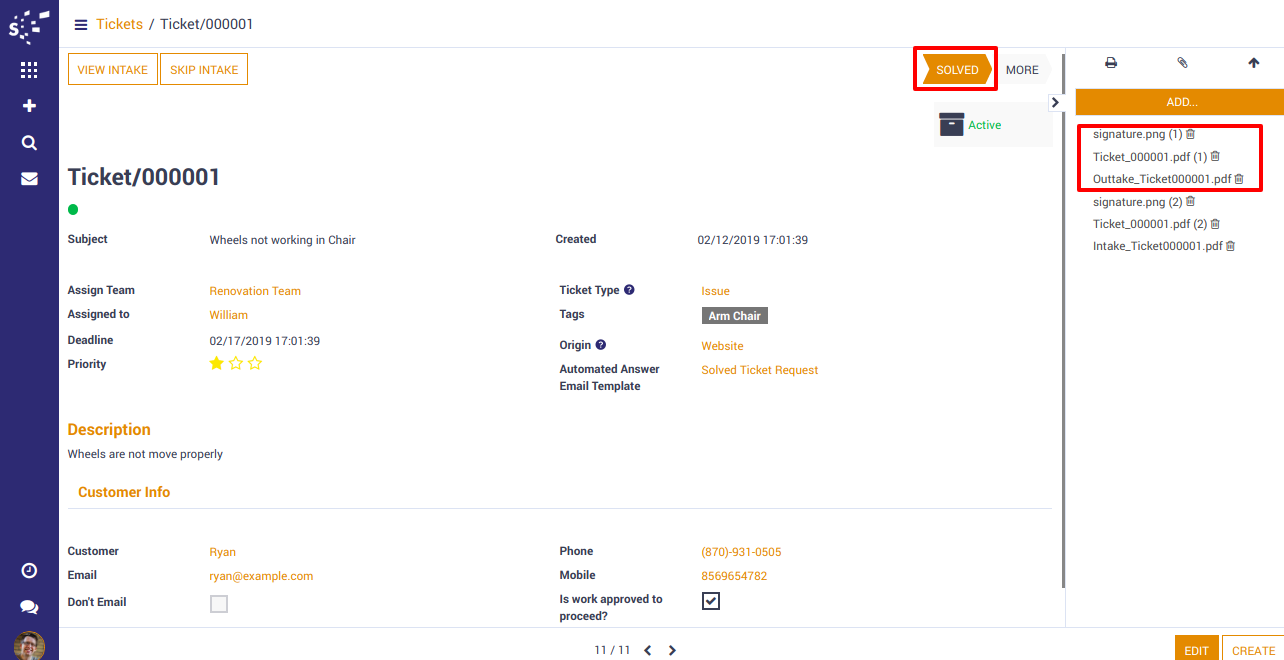Click the plus icon in left sidebar

click(x=29, y=106)
